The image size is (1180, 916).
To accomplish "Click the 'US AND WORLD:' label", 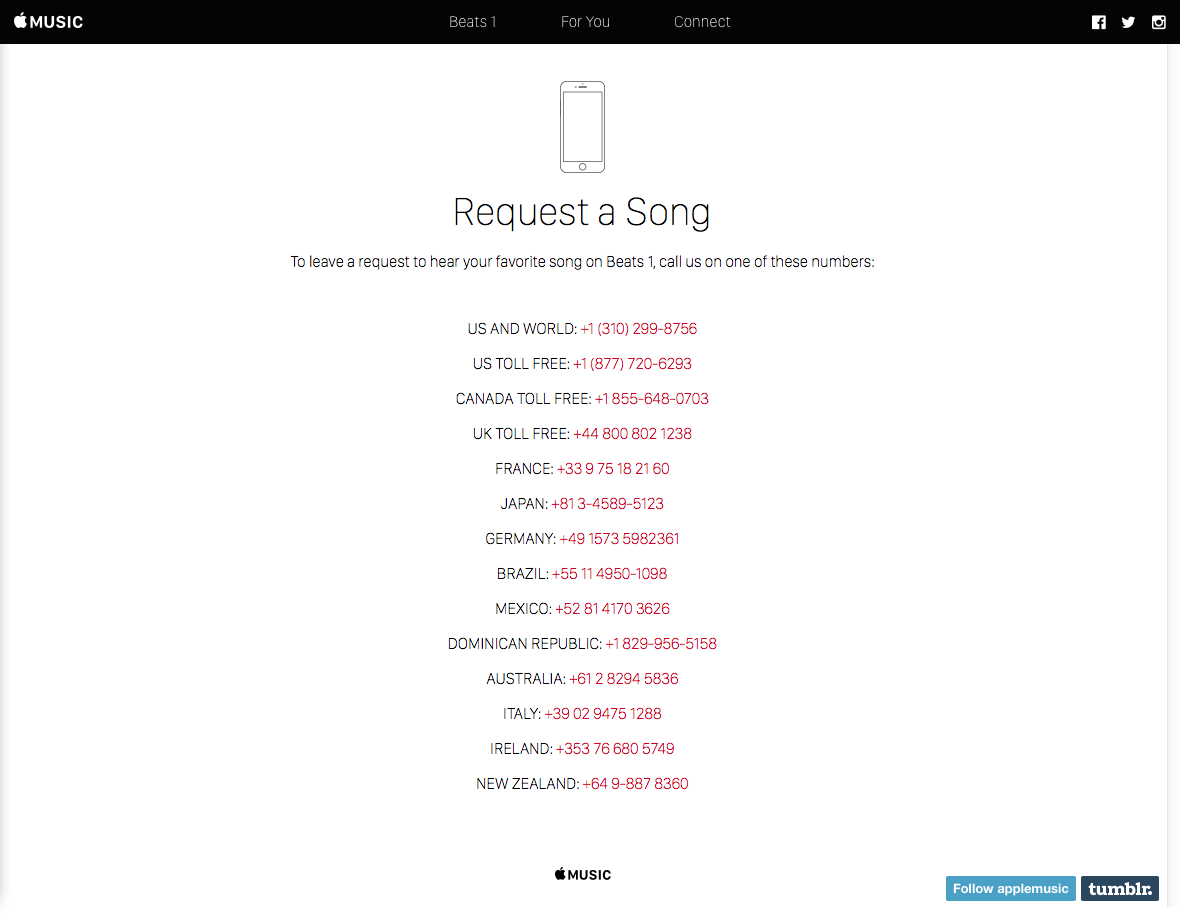I will tap(522, 329).
